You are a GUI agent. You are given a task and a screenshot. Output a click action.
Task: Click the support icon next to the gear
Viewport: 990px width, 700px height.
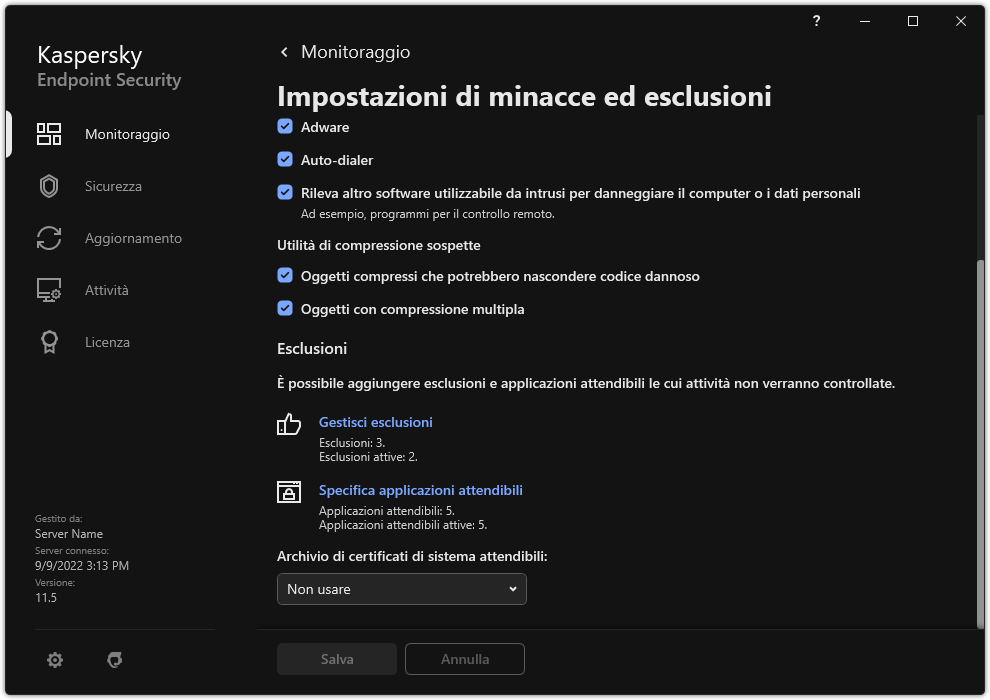pos(115,659)
